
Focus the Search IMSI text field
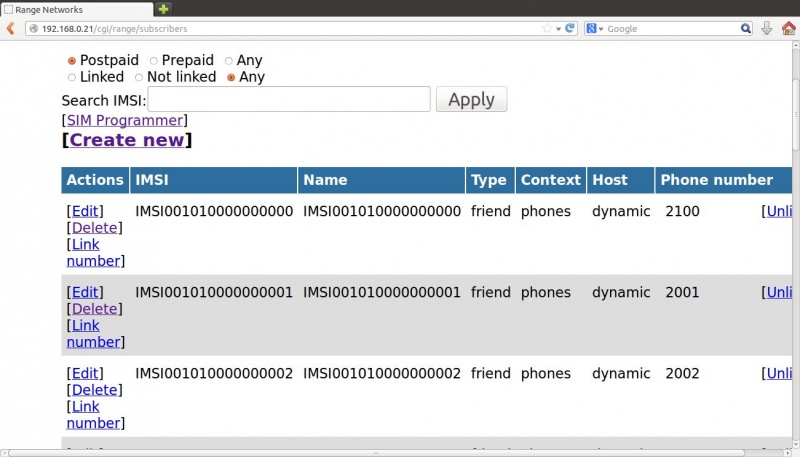coord(289,99)
